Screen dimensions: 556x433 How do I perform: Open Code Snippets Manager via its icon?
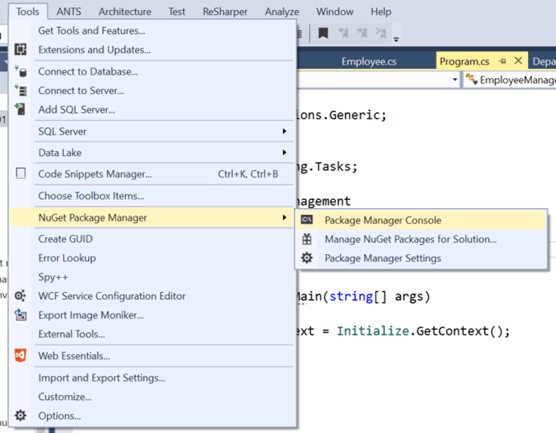(x=21, y=173)
